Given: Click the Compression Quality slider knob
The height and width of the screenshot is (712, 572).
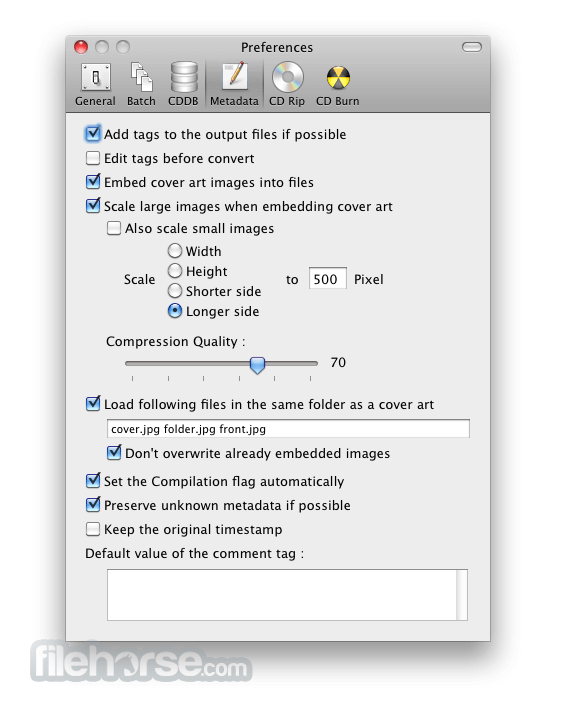Looking at the screenshot, I should pos(257,365).
